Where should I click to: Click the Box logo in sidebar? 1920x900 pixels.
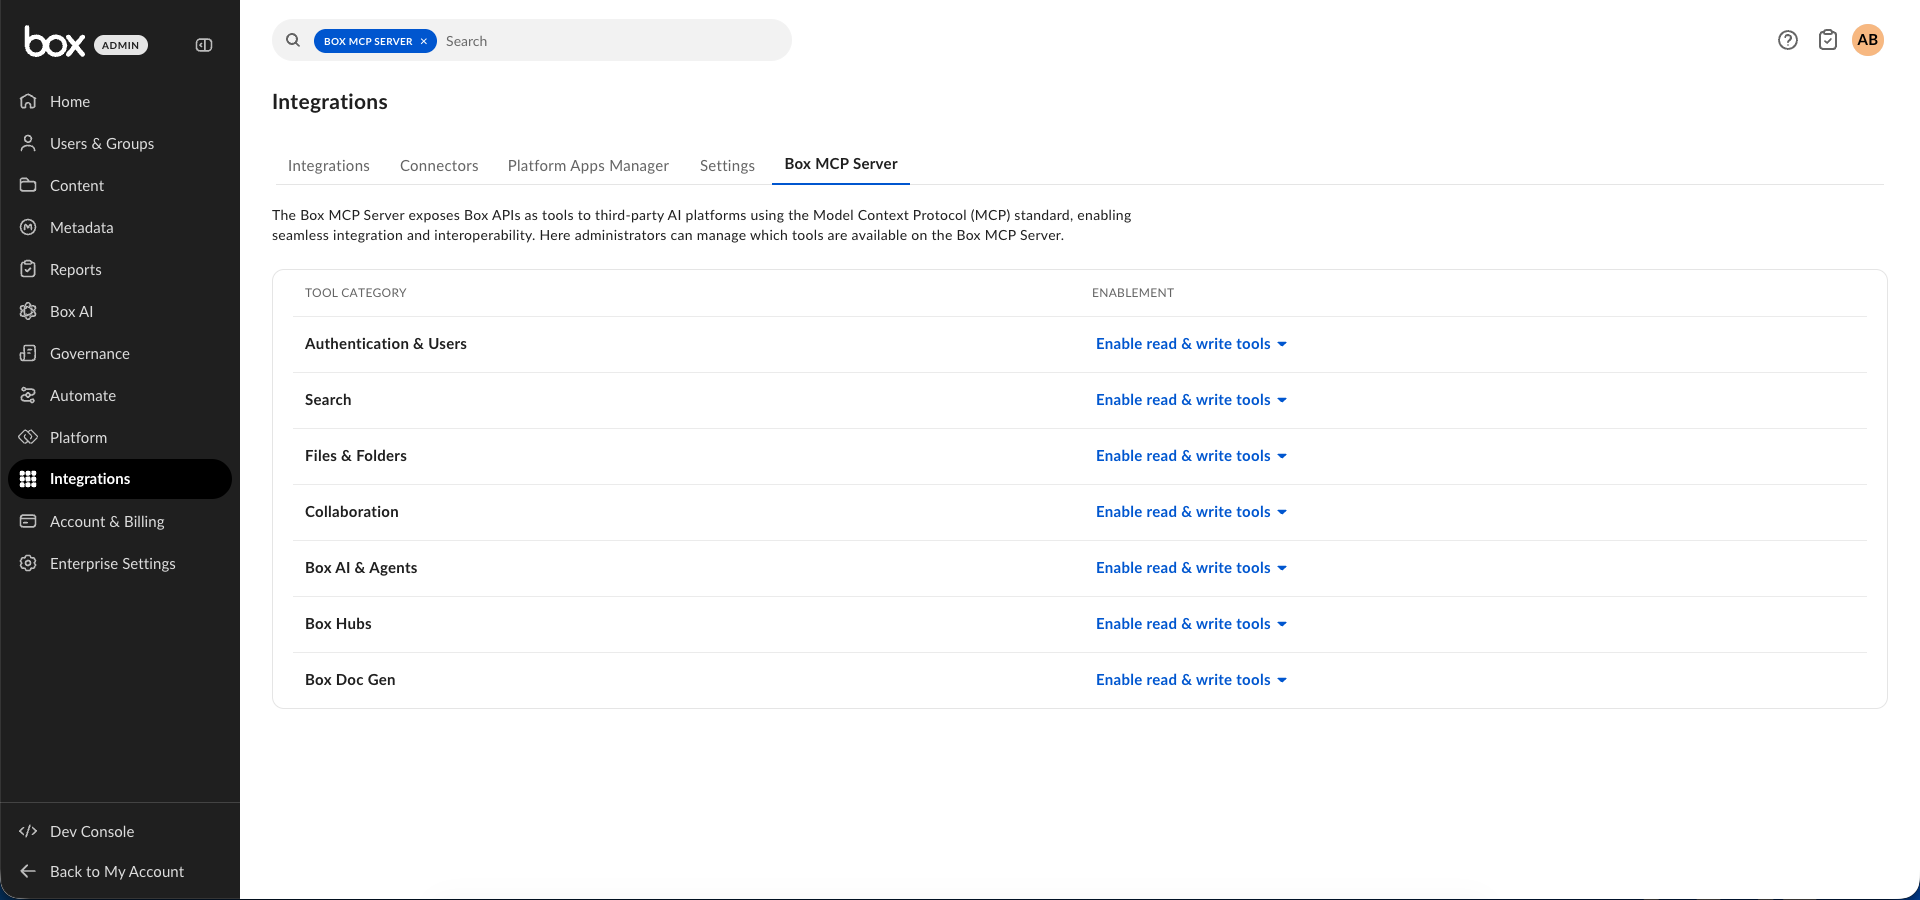[x=55, y=42]
